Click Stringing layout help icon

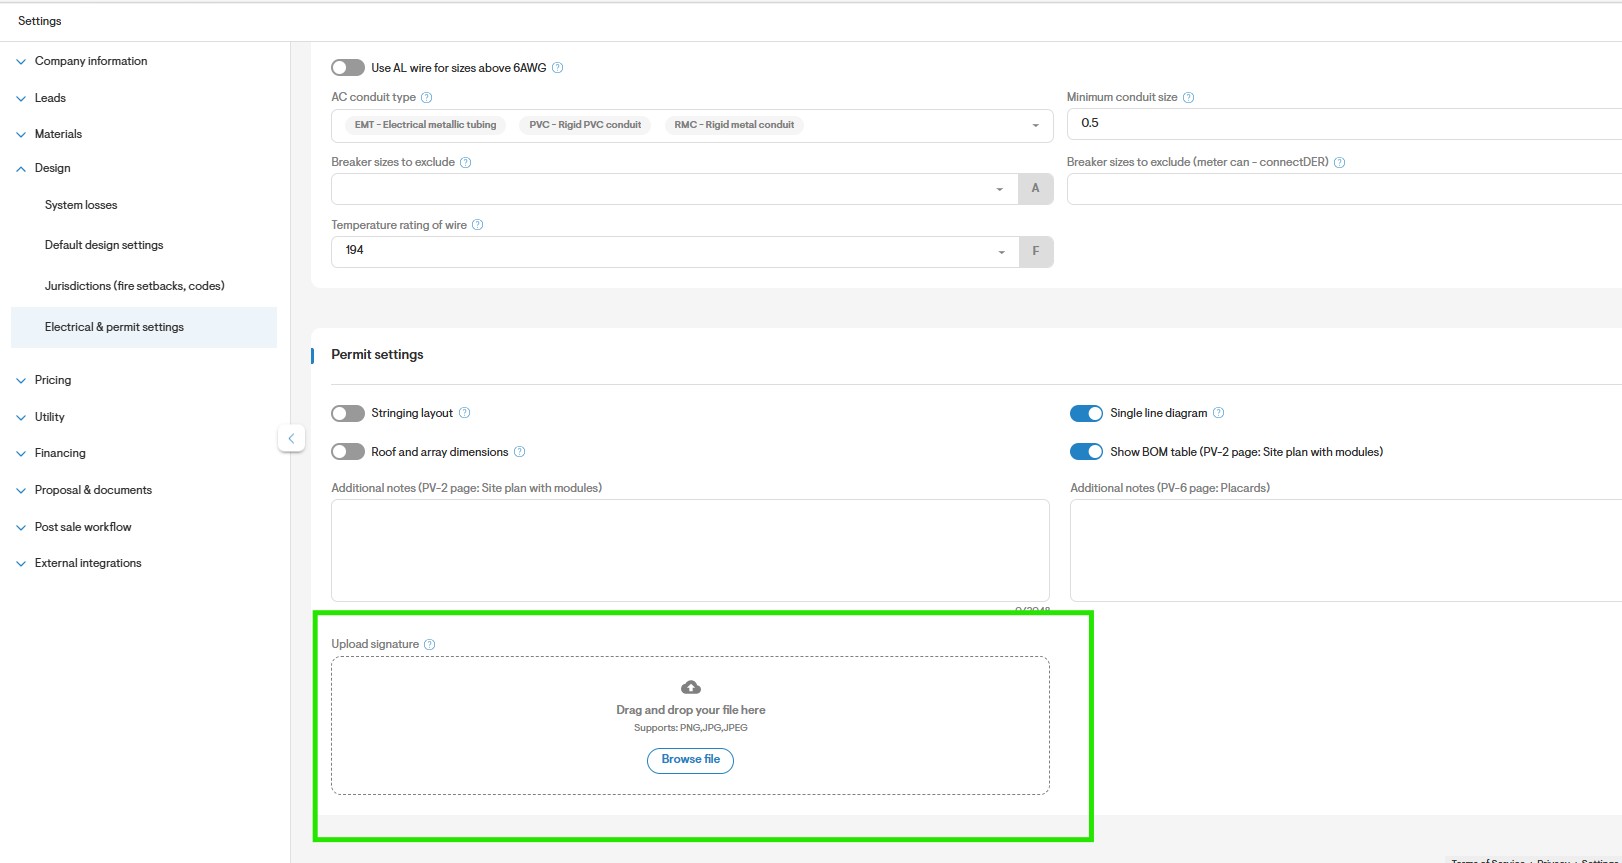tap(465, 413)
